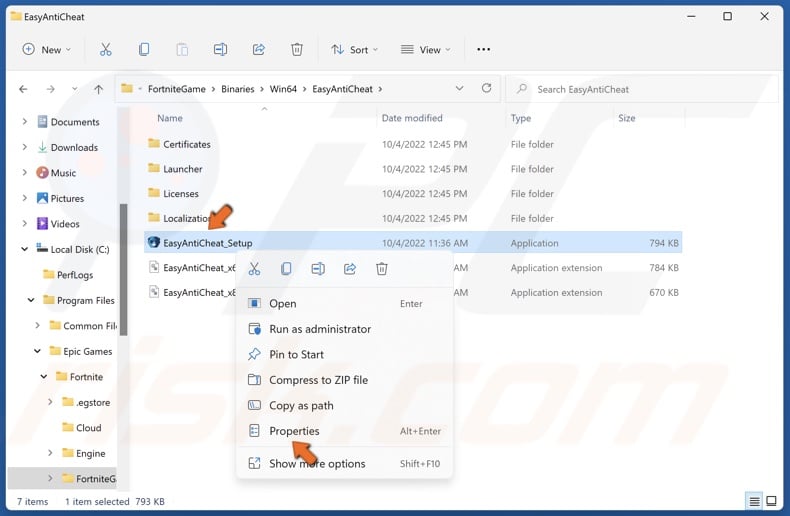Click the Cut icon in the top toolbar
The width and height of the screenshot is (790, 516).
pos(105,49)
